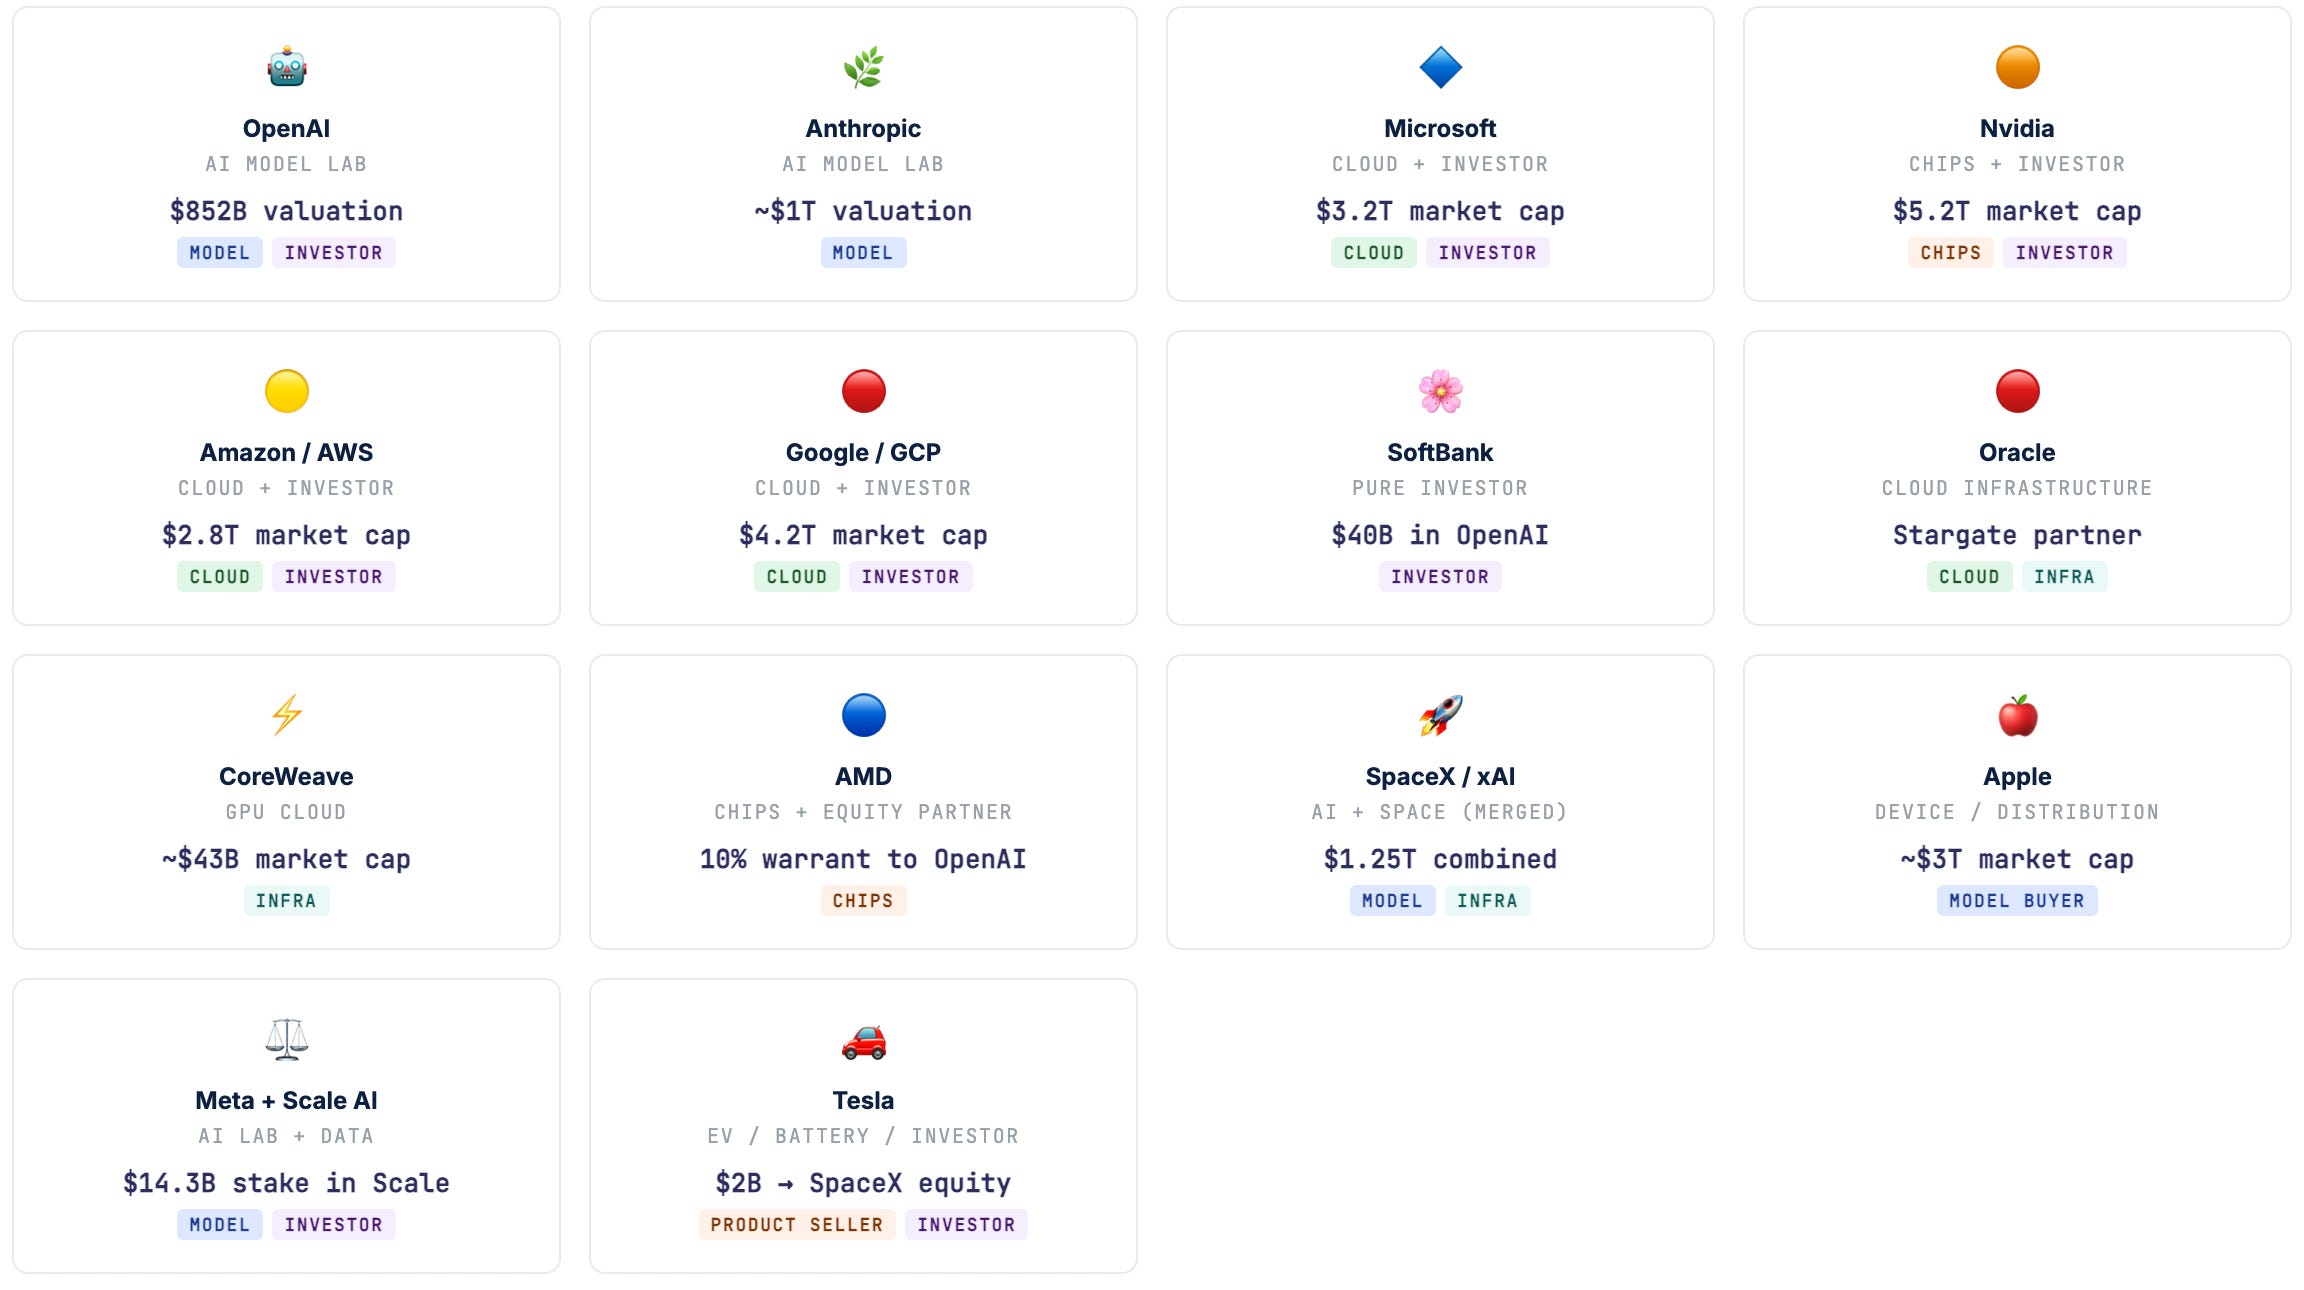Open the AMD card heading
Viewport: 2304px width, 1290px height.
[863, 776]
